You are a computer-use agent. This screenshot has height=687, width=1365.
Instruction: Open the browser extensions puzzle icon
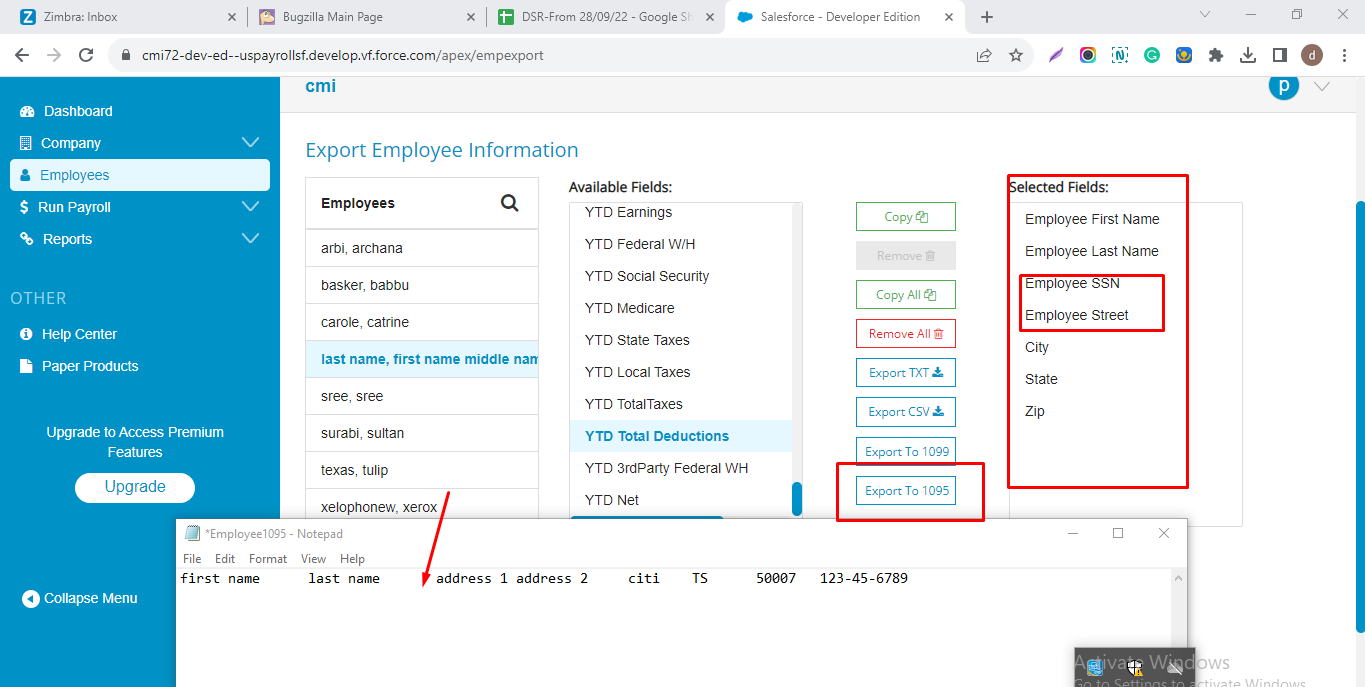(1215, 55)
